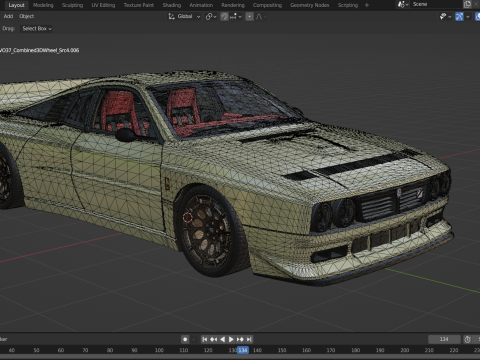This screenshot has width=480, height=360.
Task: Click the Combined3DWheel object name overlay text
Action: click(x=39, y=50)
